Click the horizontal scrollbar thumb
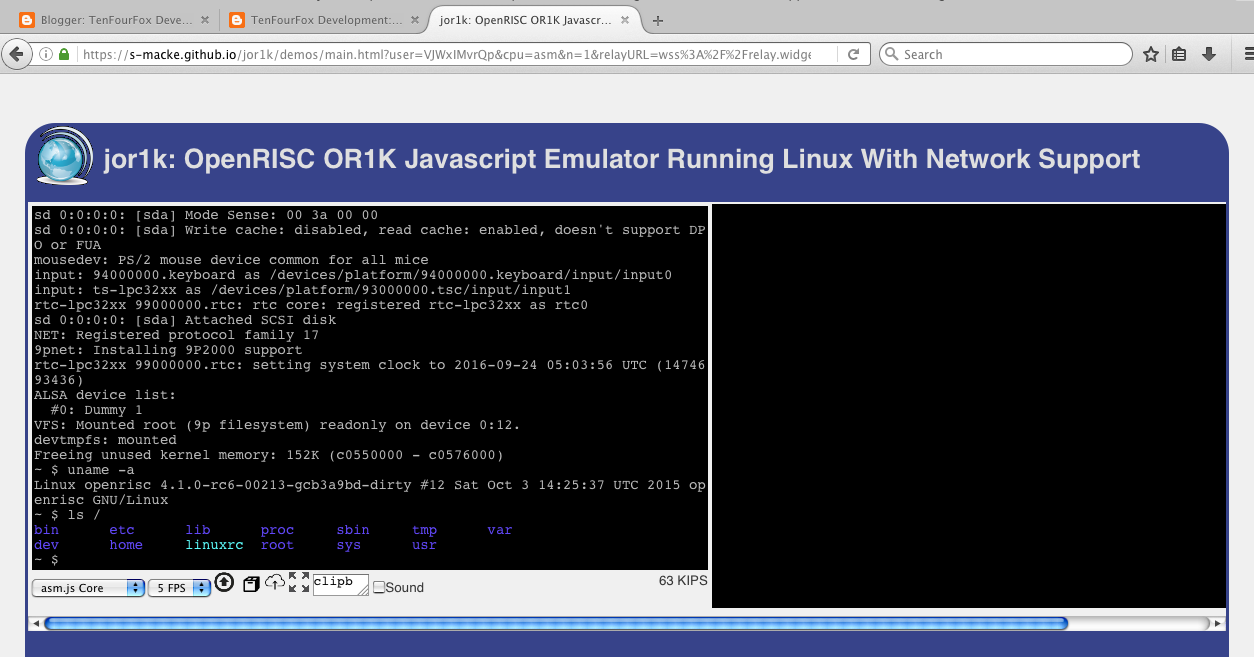1254x657 pixels. pyautogui.click(x=556, y=623)
